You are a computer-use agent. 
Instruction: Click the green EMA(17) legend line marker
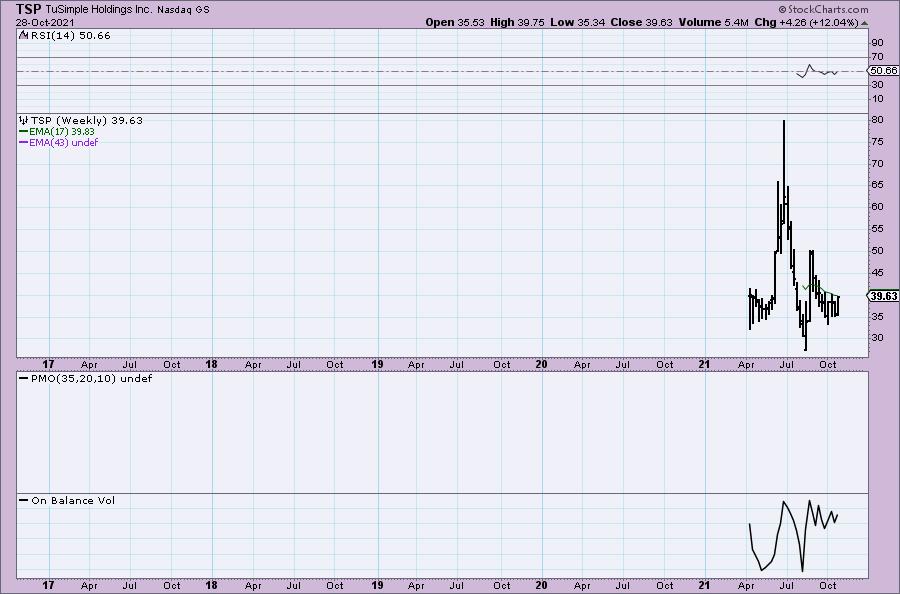(x=24, y=131)
